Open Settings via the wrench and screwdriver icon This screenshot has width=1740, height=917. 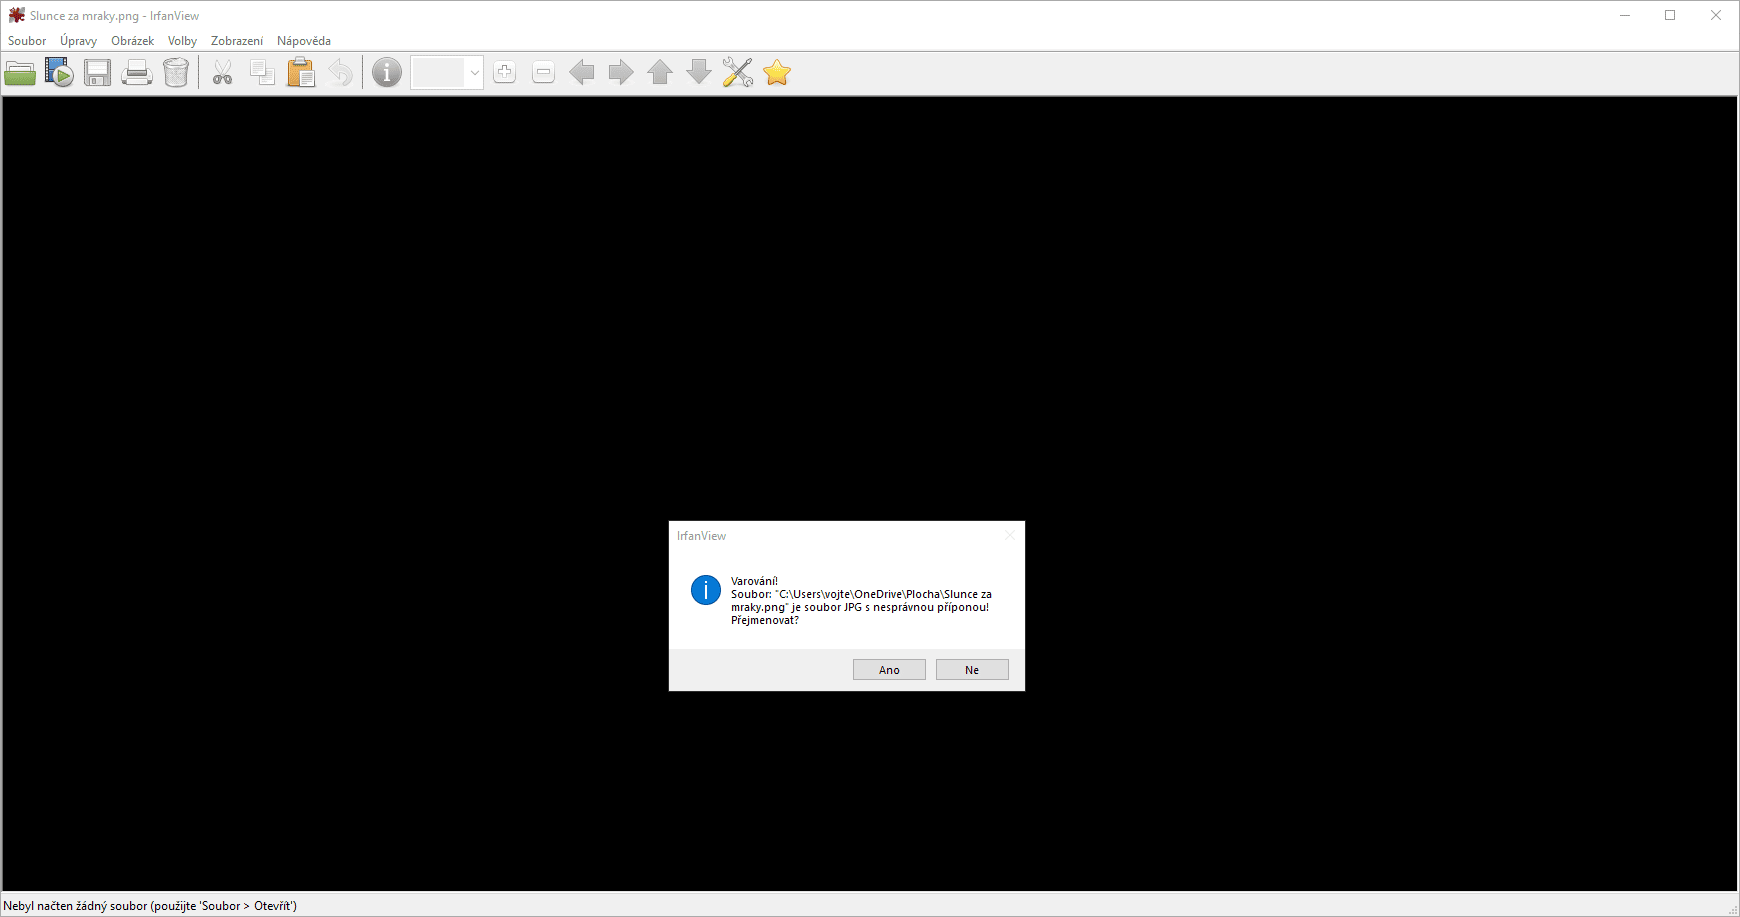738,73
